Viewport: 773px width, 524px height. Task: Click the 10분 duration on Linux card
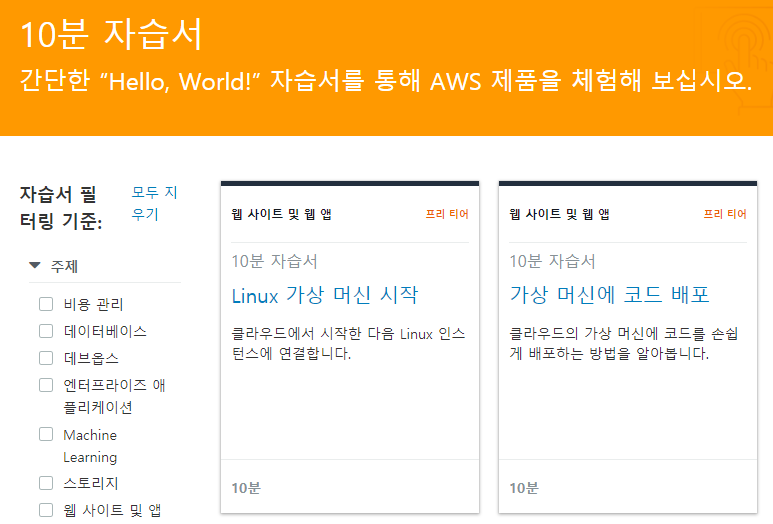pos(246,488)
